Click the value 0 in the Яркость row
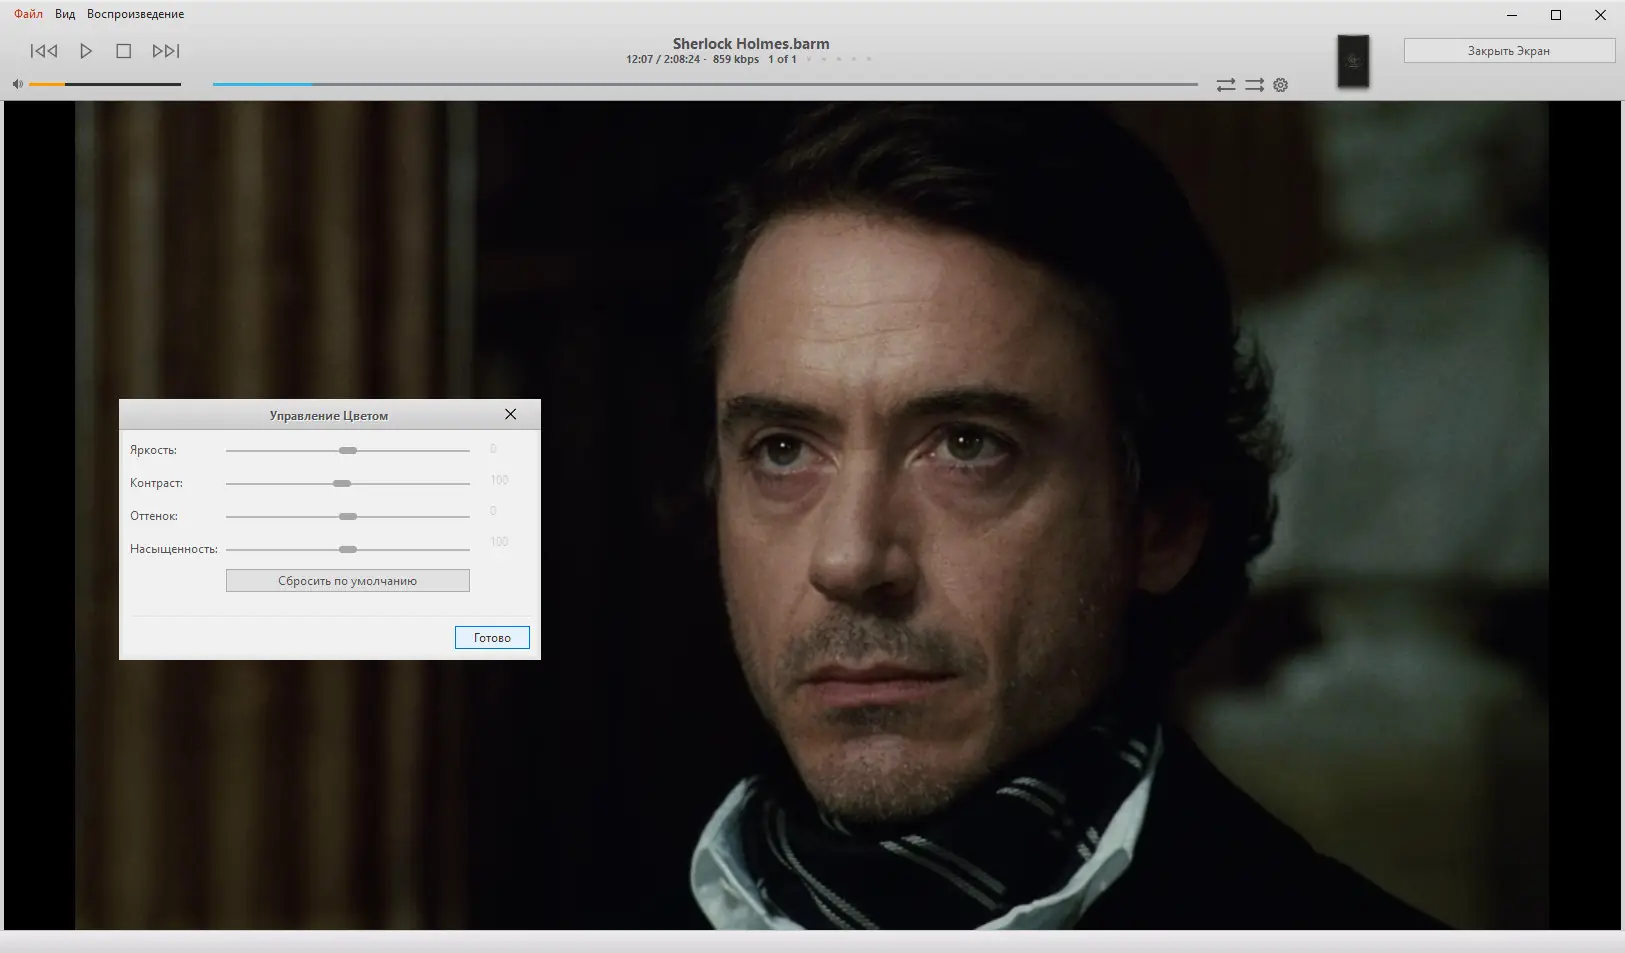The width and height of the screenshot is (1625, 953). 493,449
